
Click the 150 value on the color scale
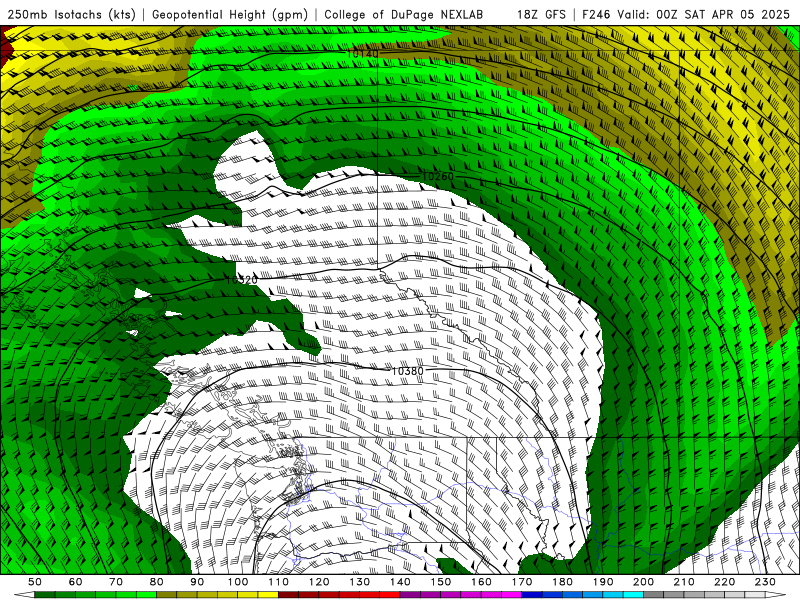click(x=441, y=582)
